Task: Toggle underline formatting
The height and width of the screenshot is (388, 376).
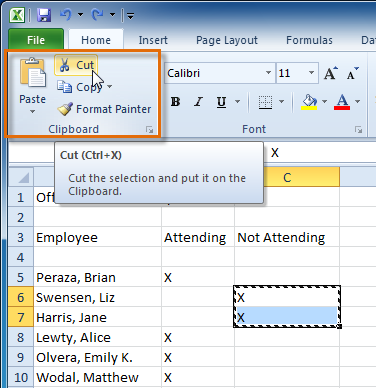Action: tap(221, 101)
